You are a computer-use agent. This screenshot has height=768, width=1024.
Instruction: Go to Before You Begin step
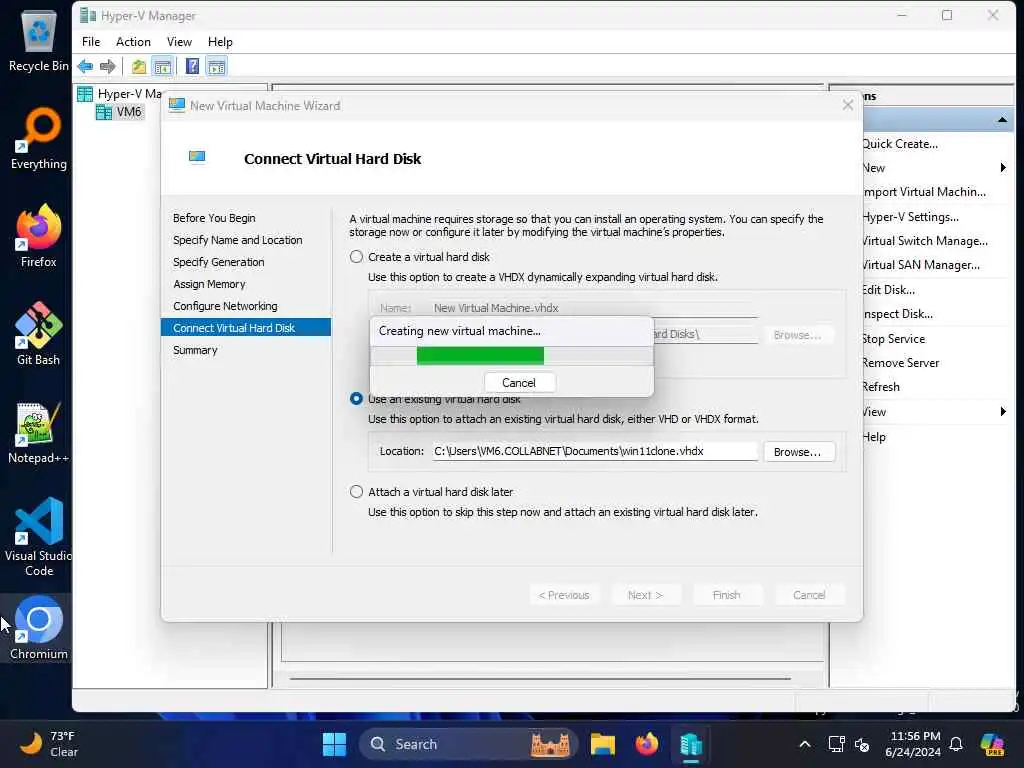coord(214,218)
